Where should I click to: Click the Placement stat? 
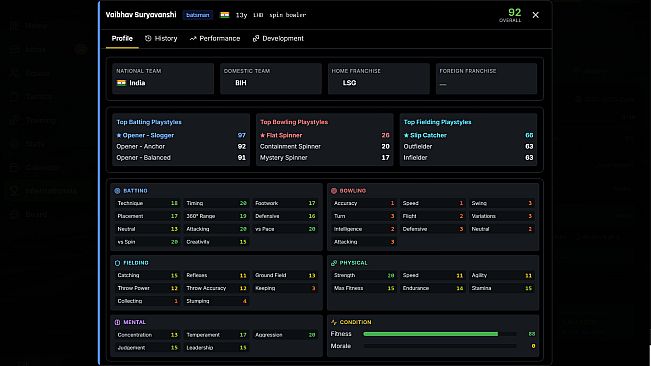[147, 216]
